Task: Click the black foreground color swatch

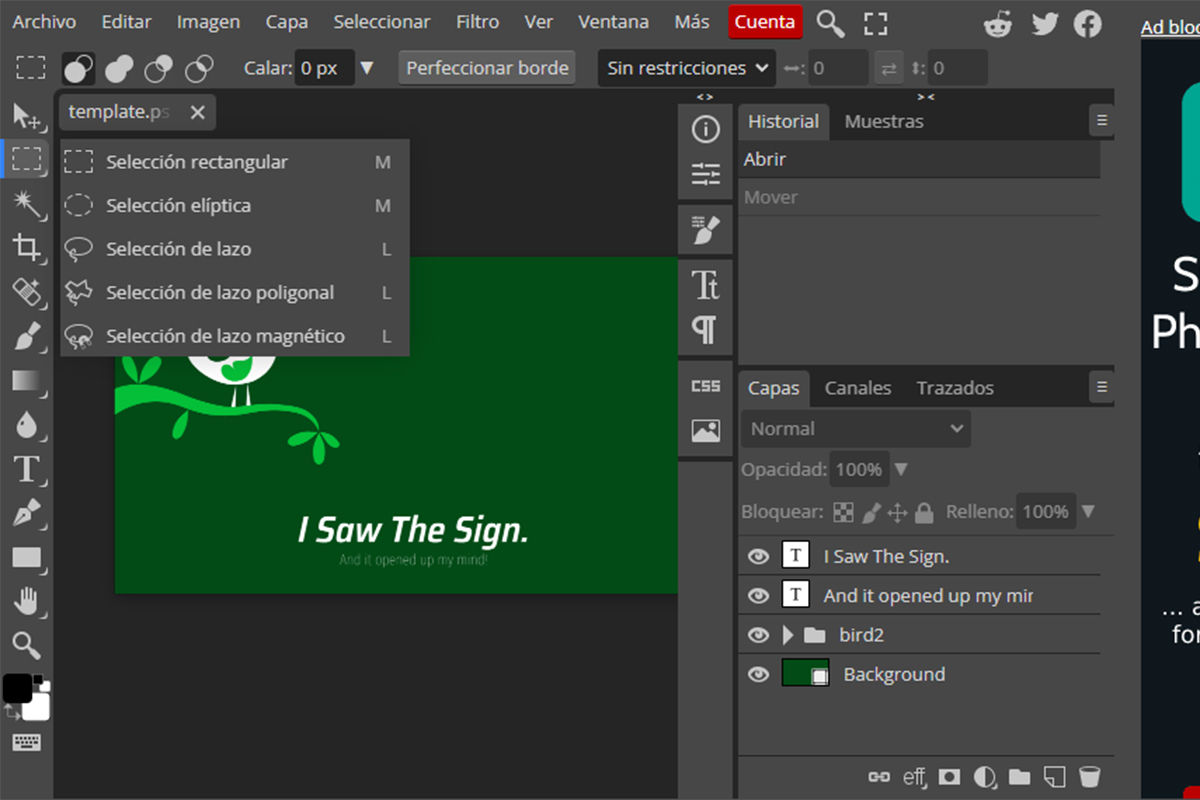Action: (x=17, y=688)
